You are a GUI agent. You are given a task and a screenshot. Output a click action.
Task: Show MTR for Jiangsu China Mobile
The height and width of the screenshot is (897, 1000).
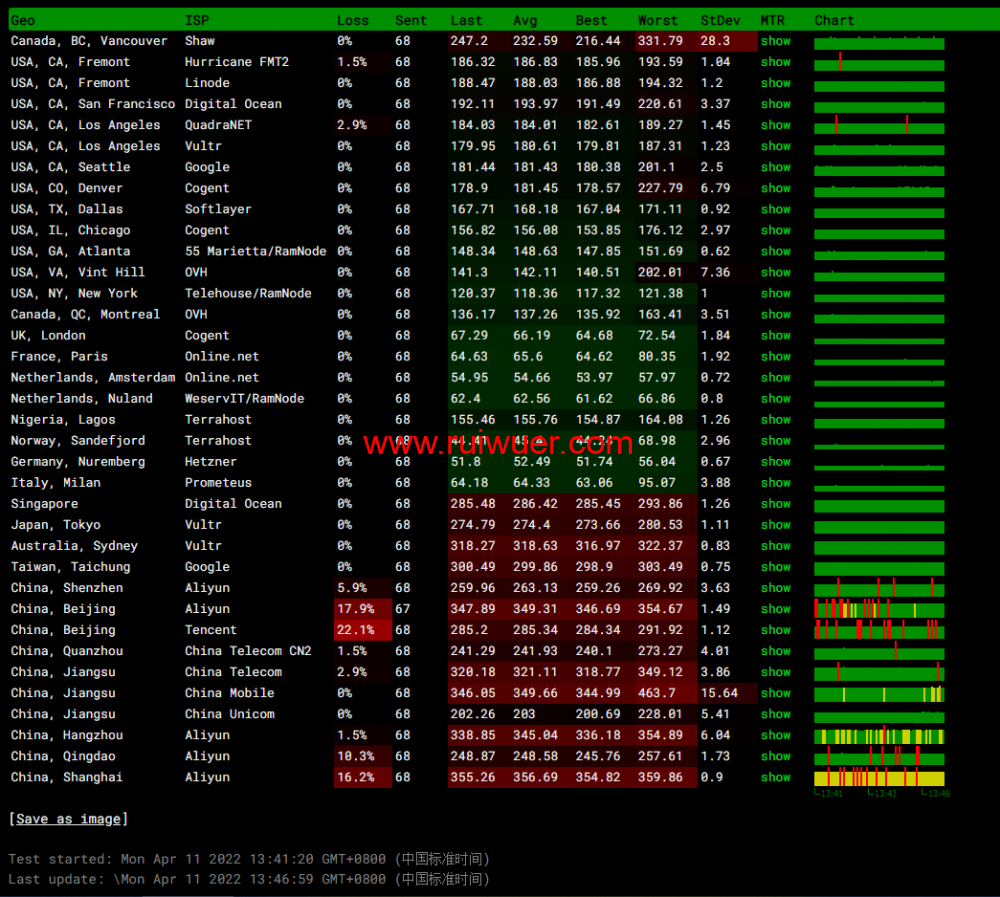(775, 693)
